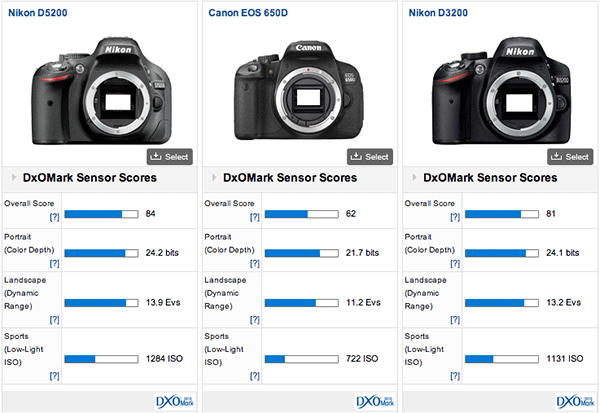Click the DxOMark logo under Nikon D3200
Viewport: 600px width, 413px height.
click(576, 402)
